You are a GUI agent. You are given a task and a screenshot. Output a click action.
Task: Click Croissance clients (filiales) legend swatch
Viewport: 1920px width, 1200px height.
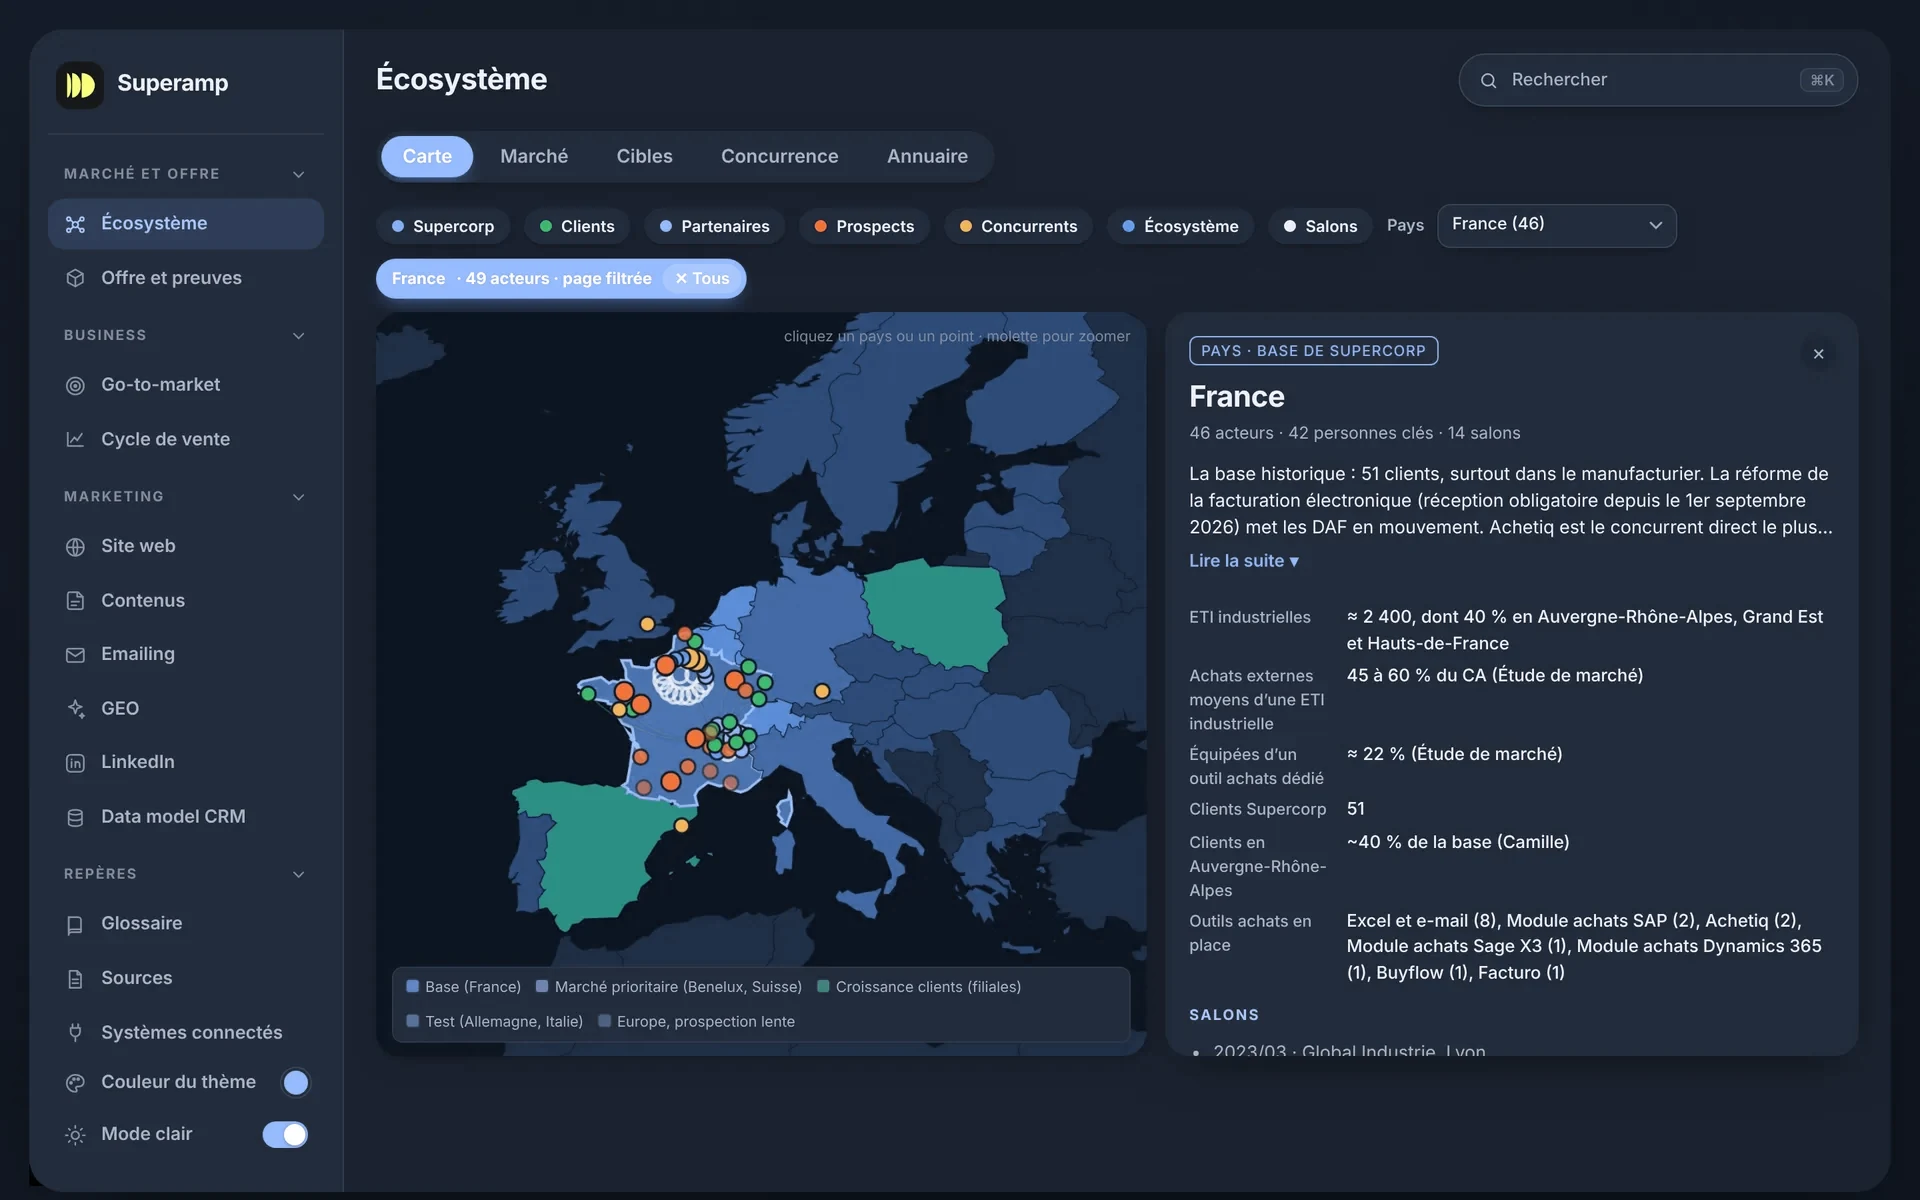[823, 986]
